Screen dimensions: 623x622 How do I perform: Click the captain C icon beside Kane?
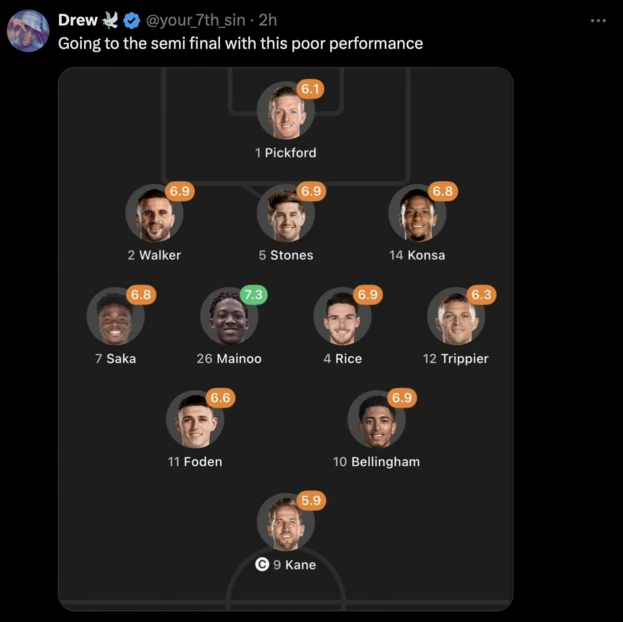click(262, 565)
